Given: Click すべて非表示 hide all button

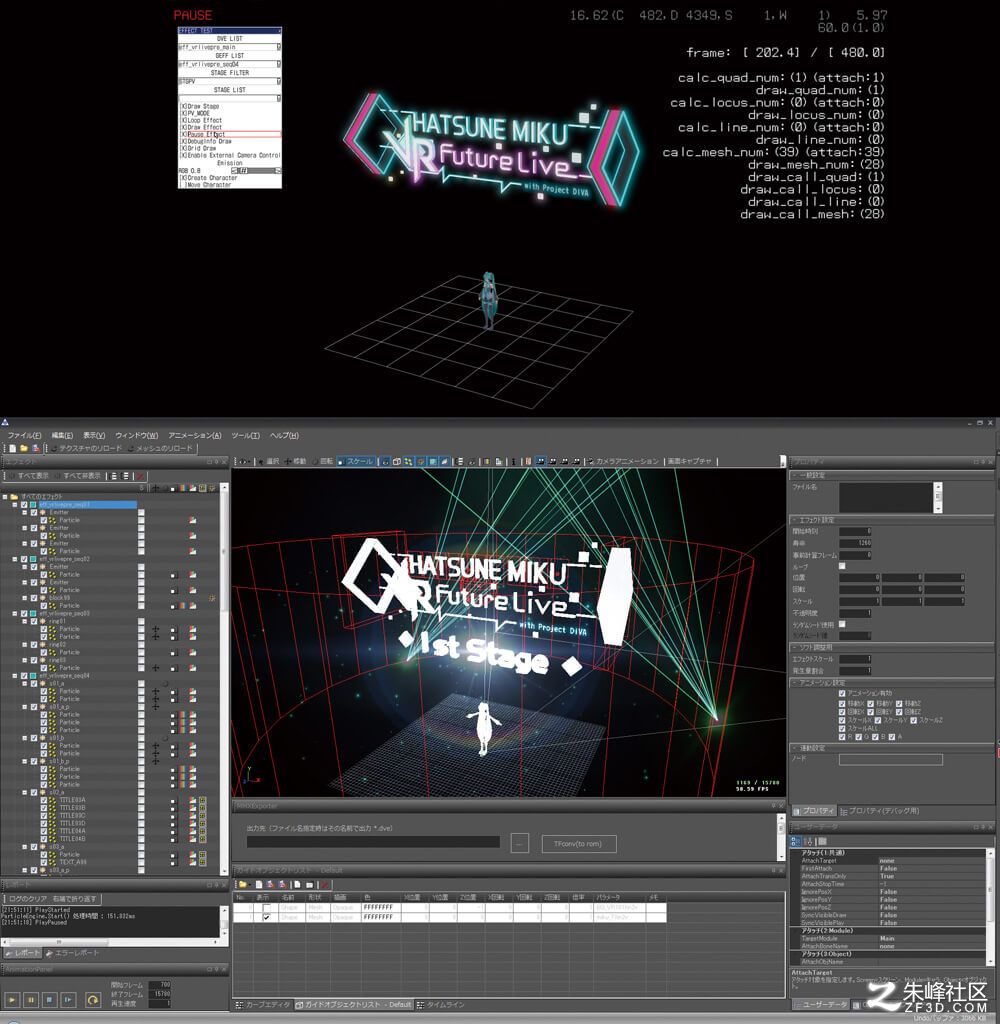Looking at the screenshot, I should [x=78, y=476].
